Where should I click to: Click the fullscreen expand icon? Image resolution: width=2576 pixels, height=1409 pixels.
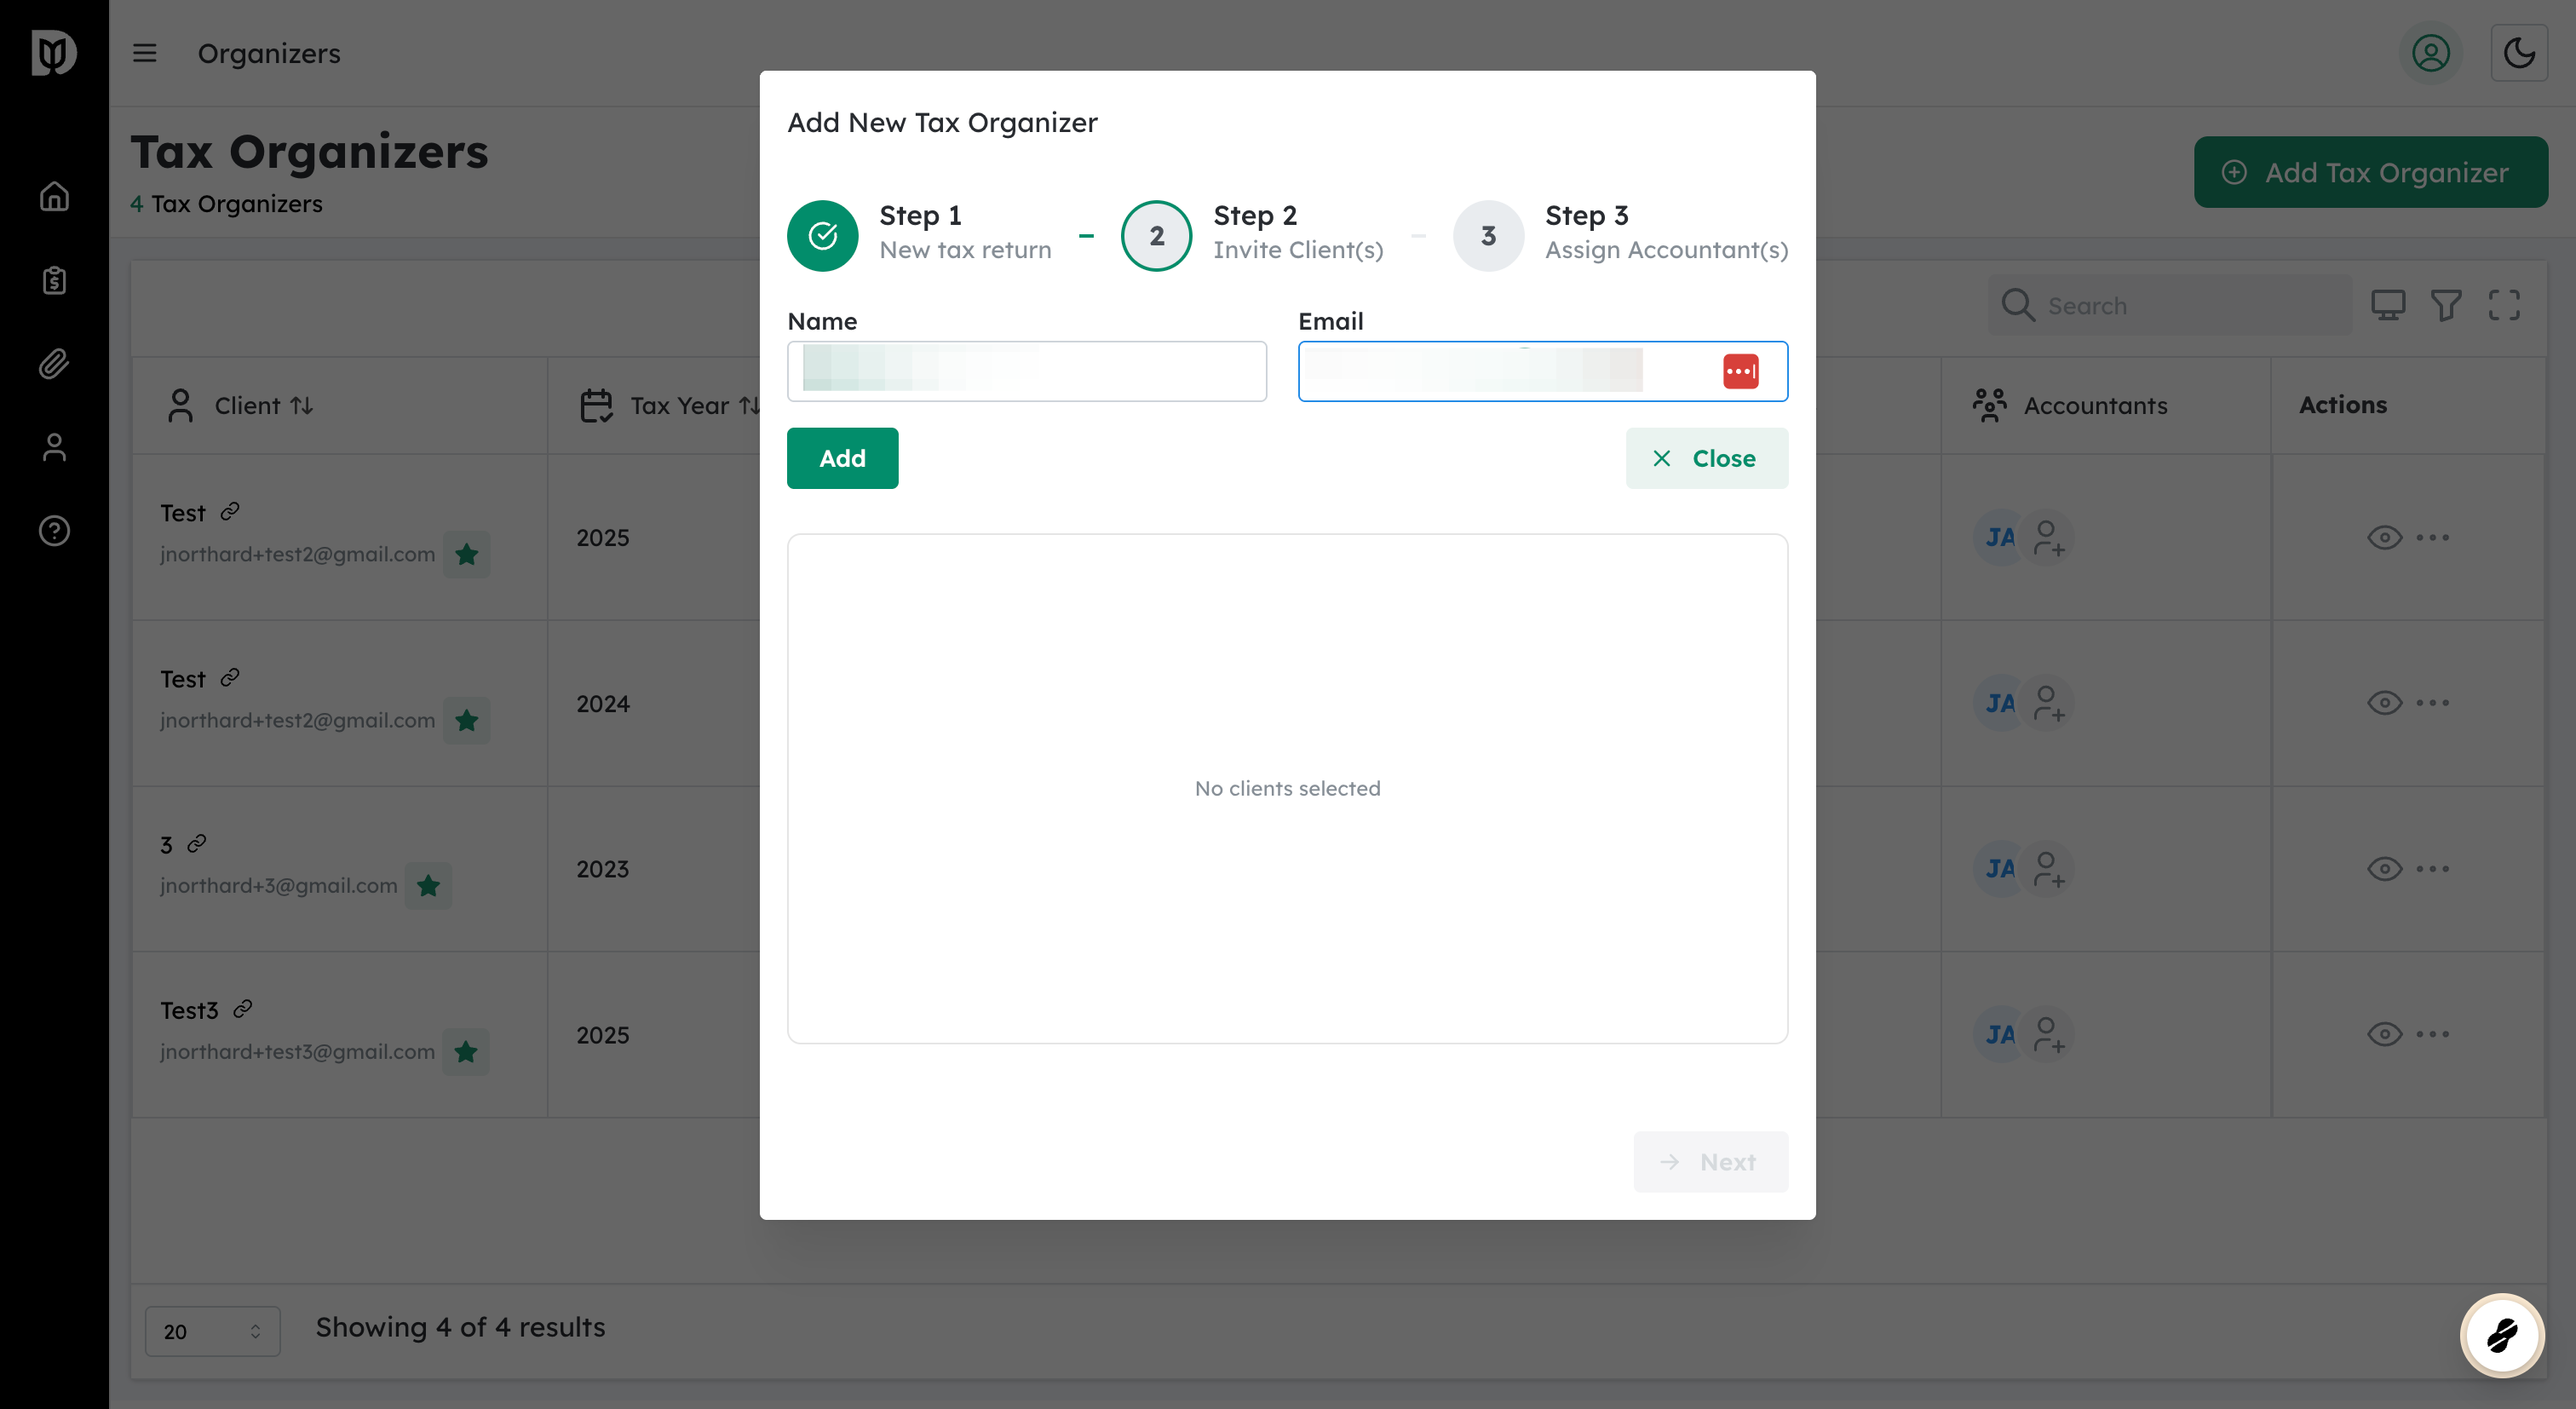click(x=2504, y=305)
